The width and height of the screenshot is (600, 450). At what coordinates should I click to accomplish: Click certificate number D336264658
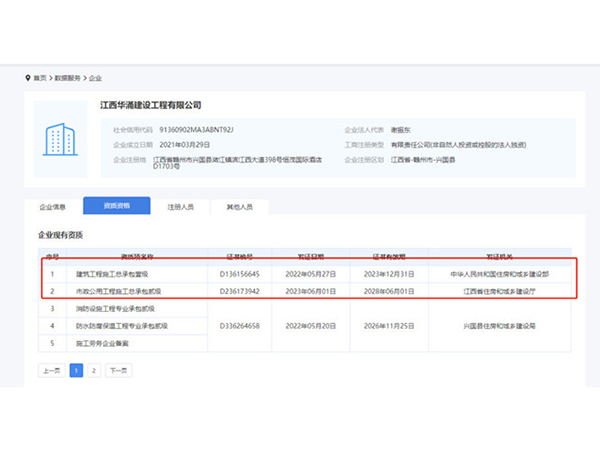coord(240,326)
